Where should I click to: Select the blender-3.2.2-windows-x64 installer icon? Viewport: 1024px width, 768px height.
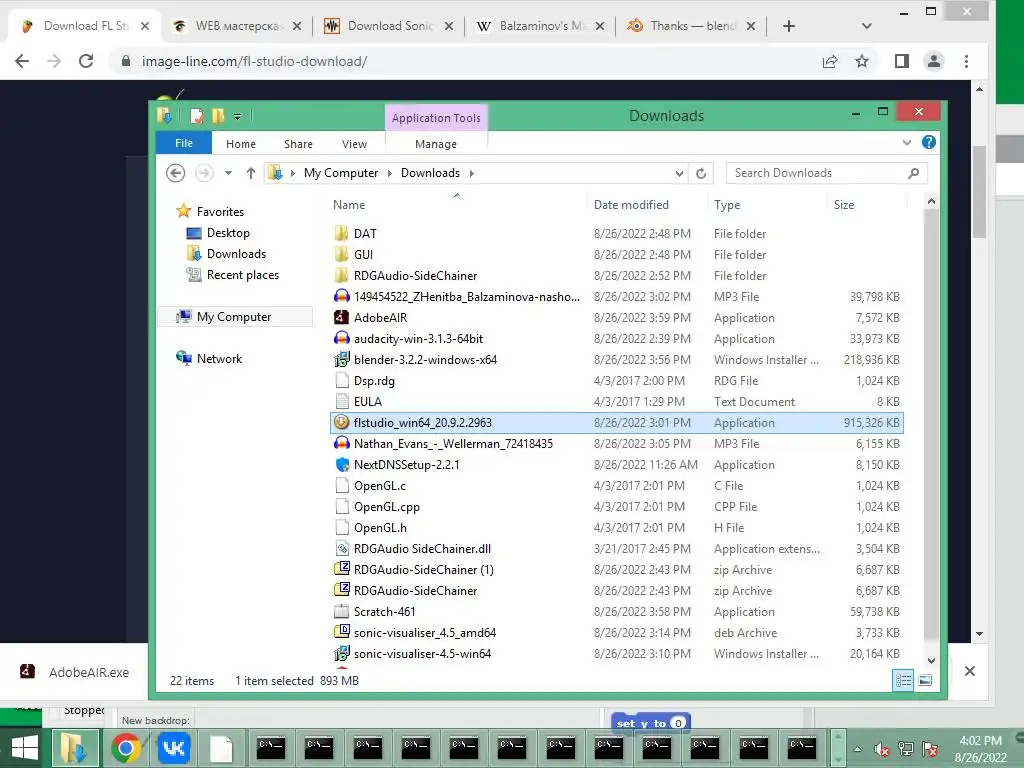click(x=341, y=359)
